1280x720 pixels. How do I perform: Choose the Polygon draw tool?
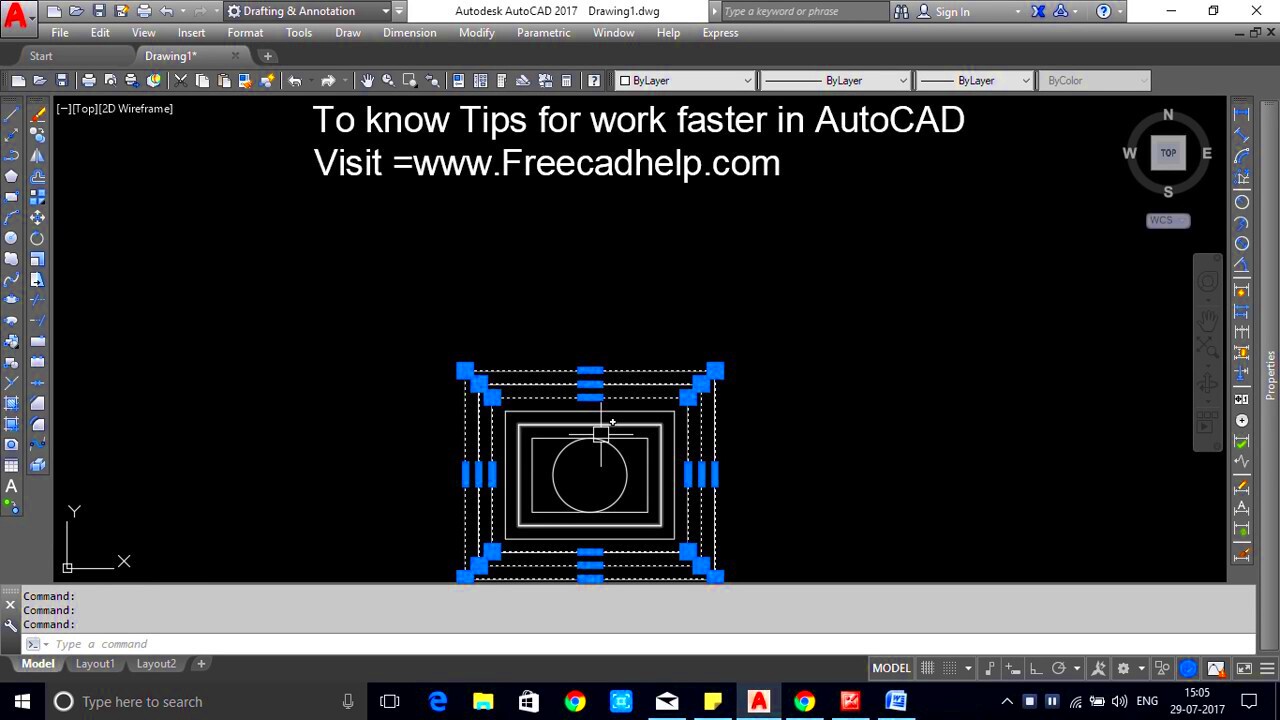(11, 176)
